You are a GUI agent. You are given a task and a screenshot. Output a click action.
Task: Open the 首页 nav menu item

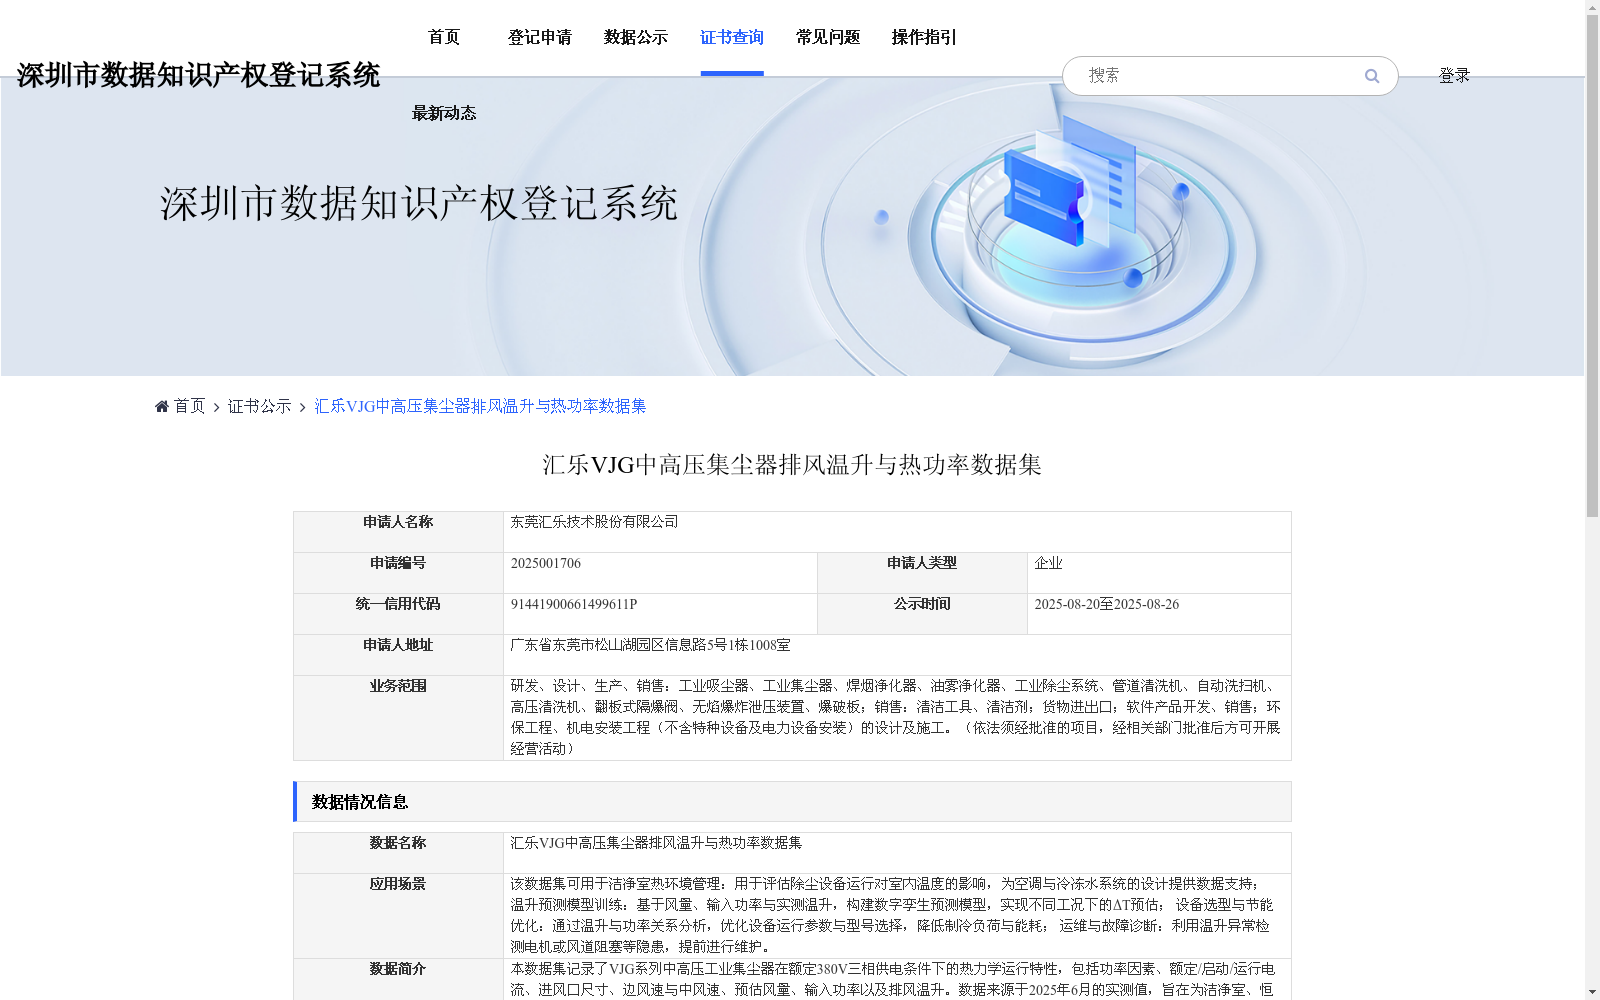444,37
